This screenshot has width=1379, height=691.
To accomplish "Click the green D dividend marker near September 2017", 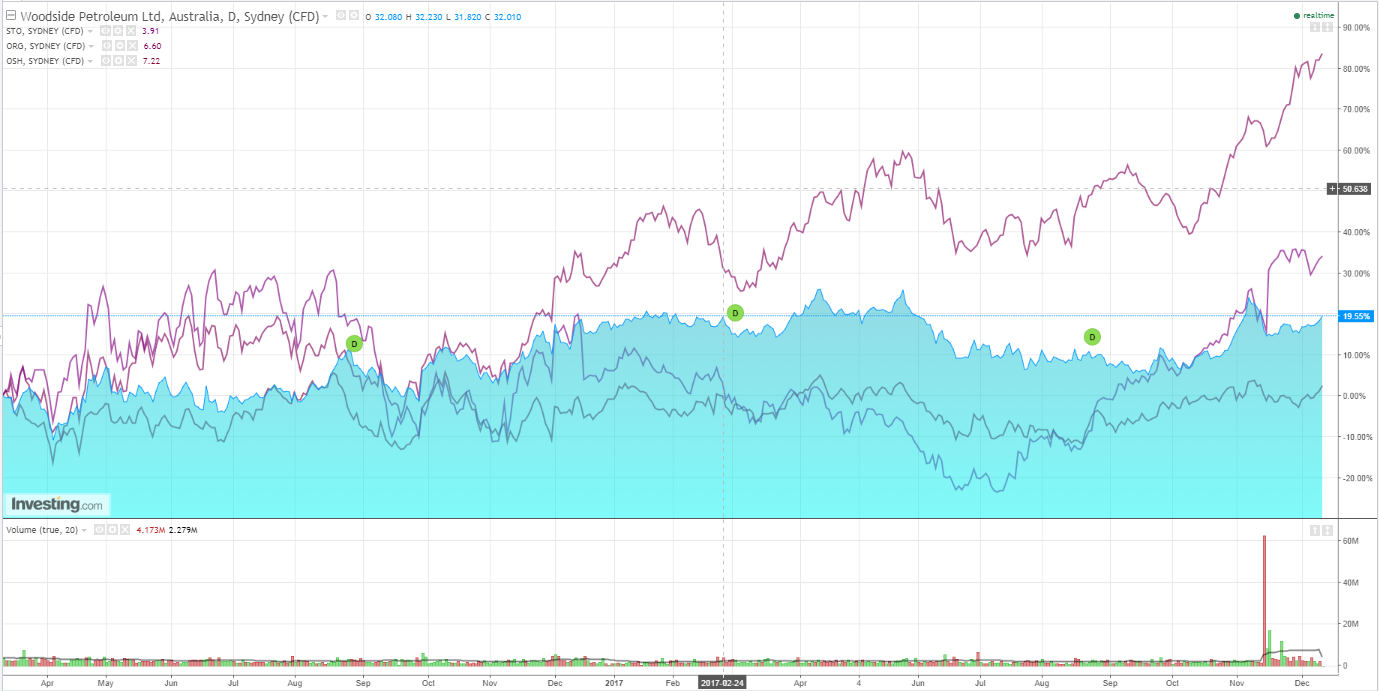I will pyautogui.click(x=1092, y=337).
